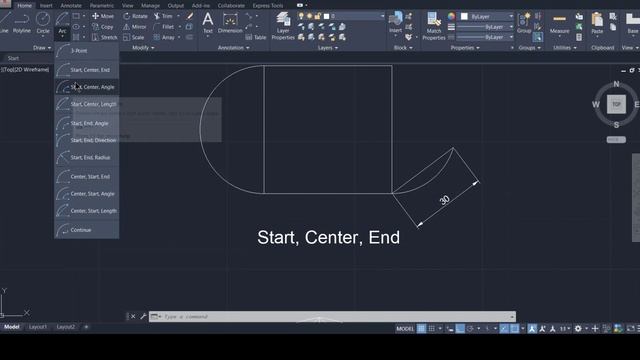Click the Stretch tool

tap(104, 37)
